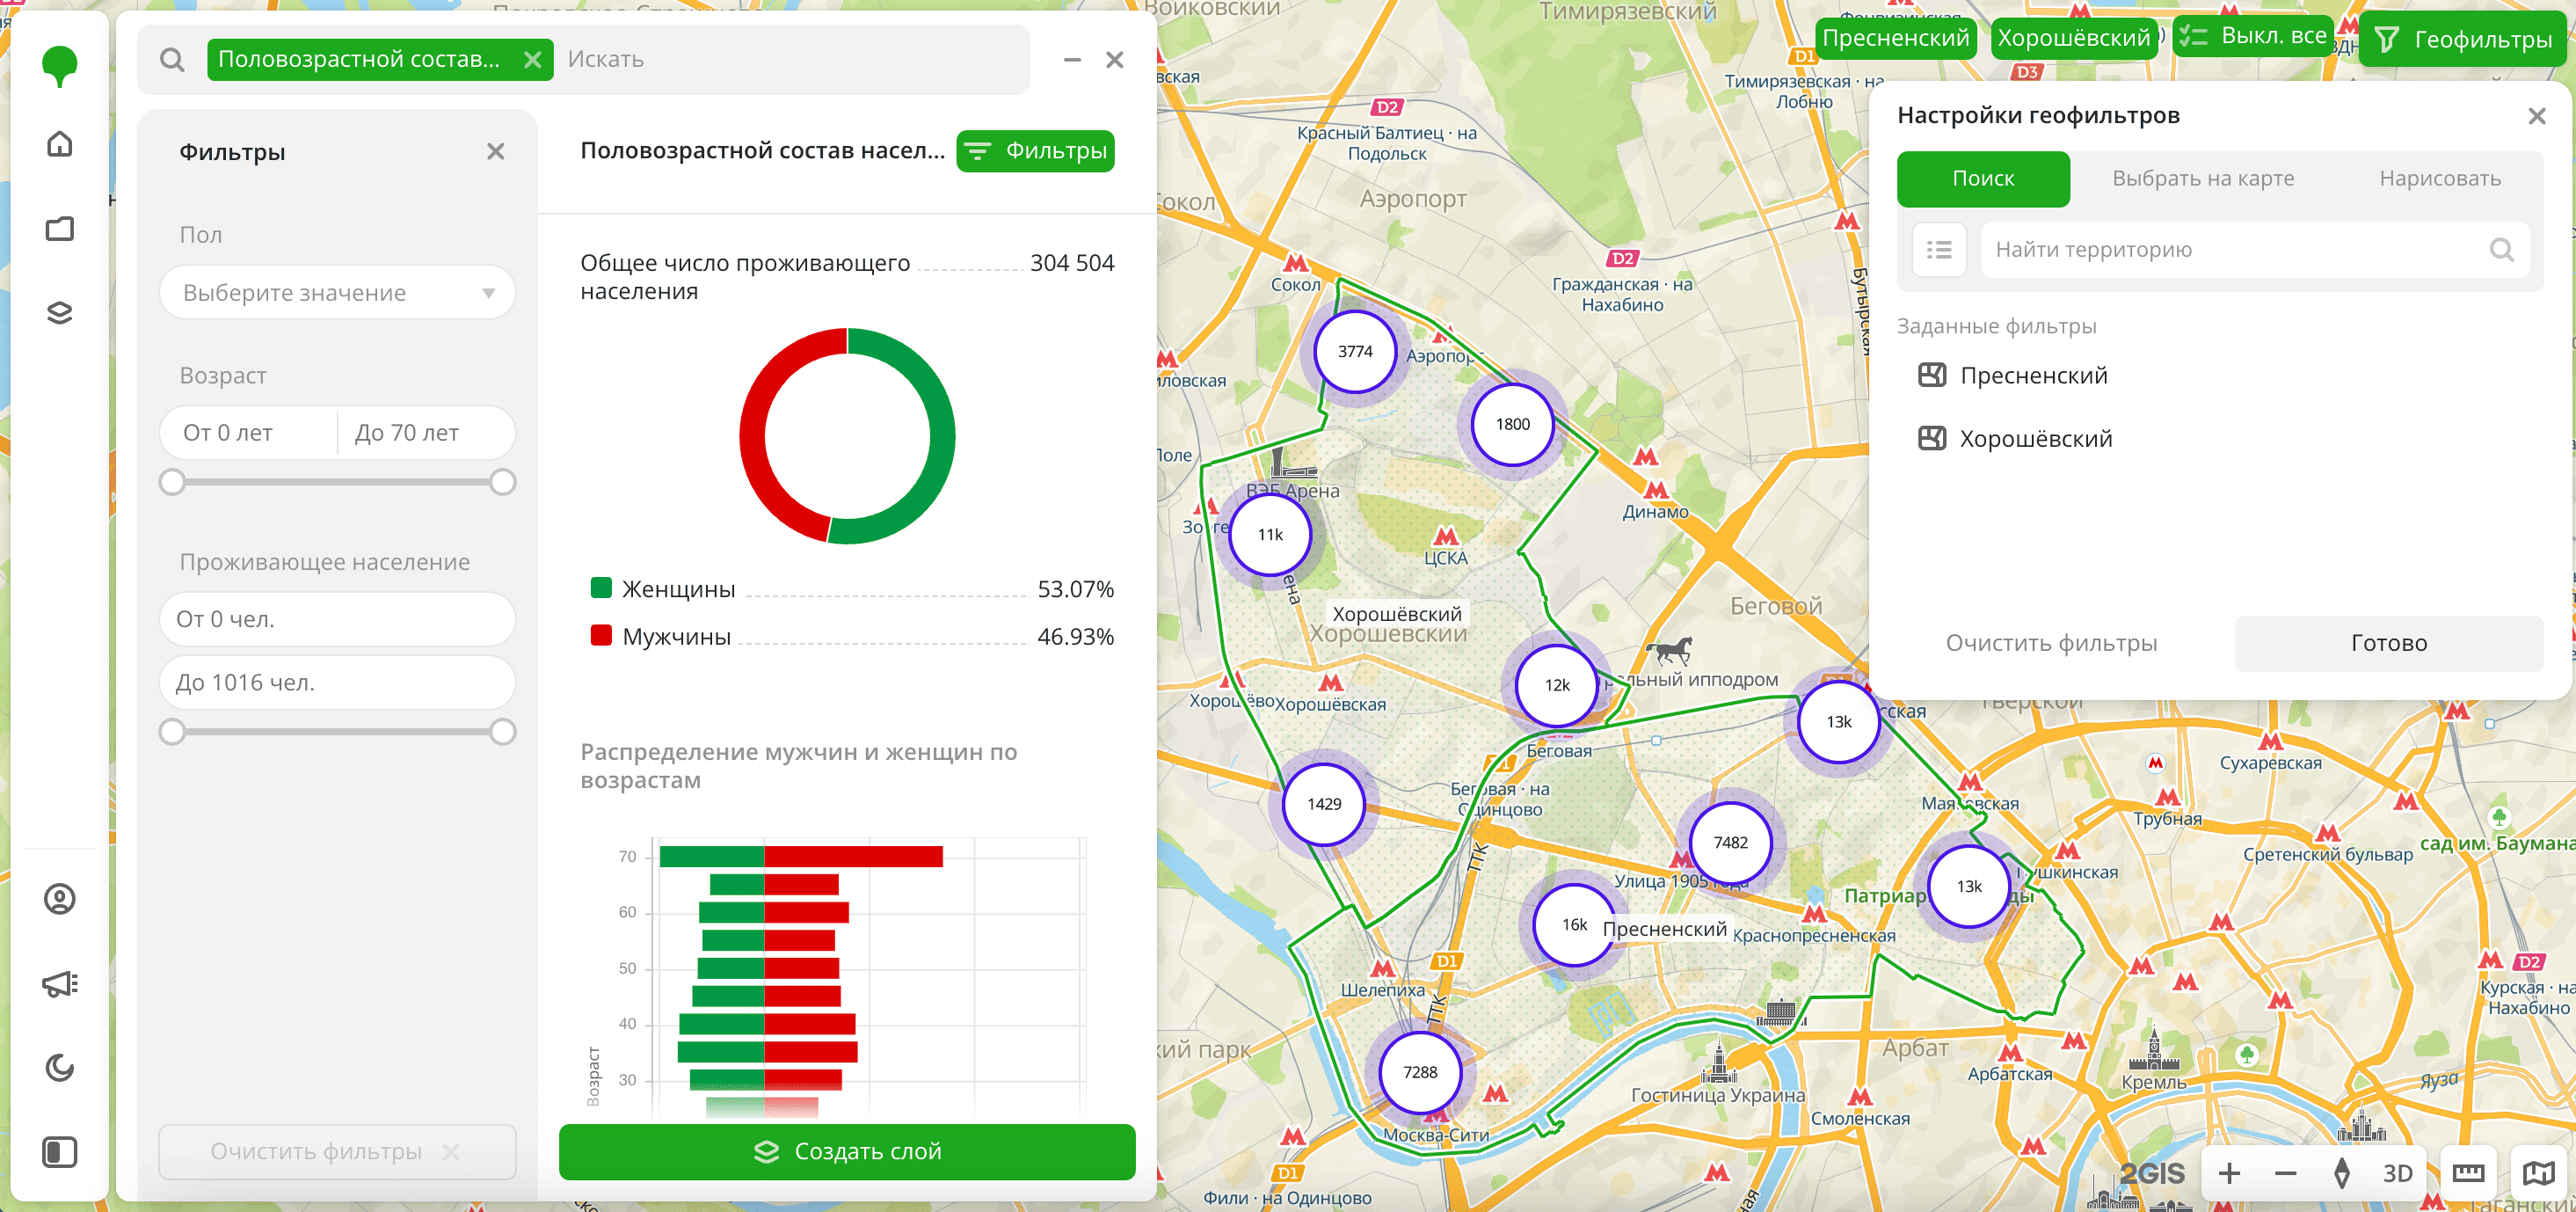The height and width of the screenshot is (1212, 2576).
Task: Toggle dark mode with the moon icon
Action: [60, 1068]
